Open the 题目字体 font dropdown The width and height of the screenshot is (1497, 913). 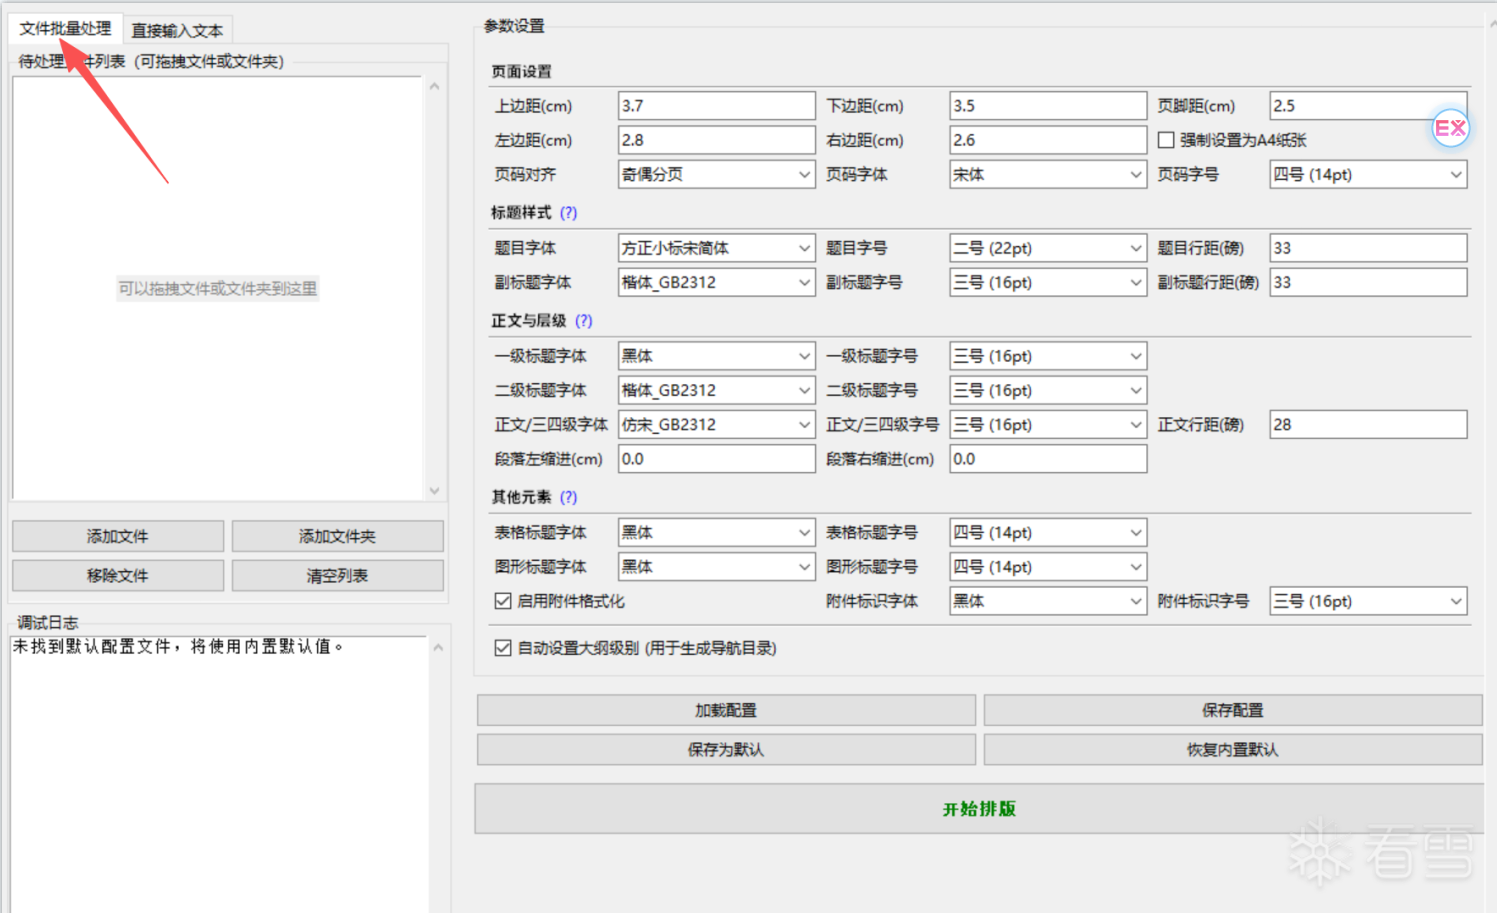716,248
